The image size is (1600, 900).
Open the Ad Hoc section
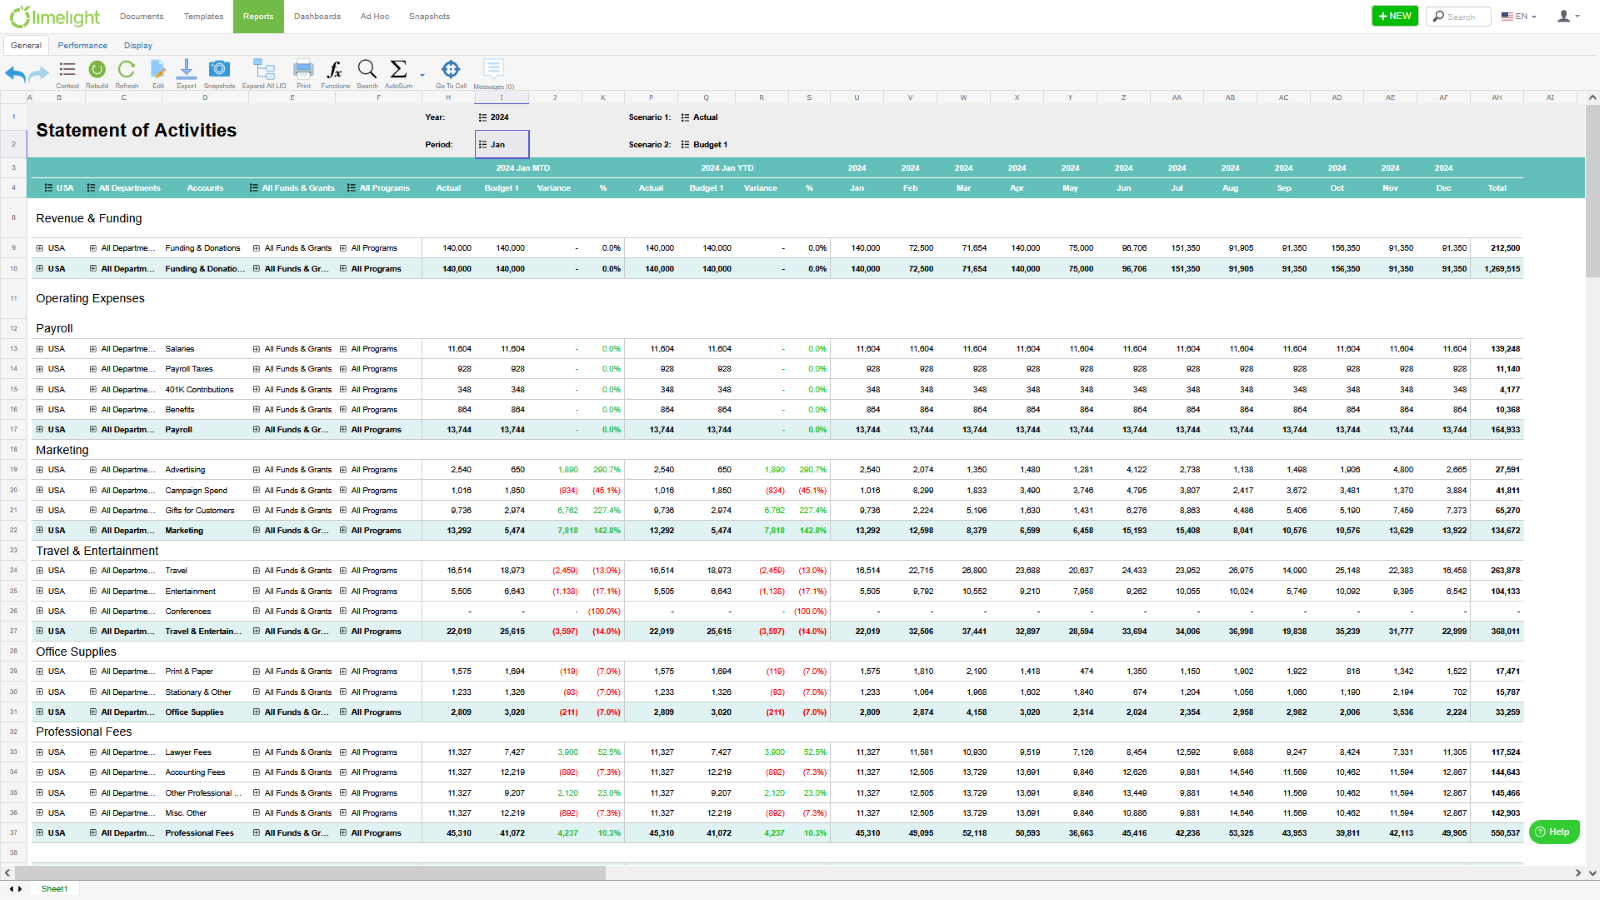point(375,16)
